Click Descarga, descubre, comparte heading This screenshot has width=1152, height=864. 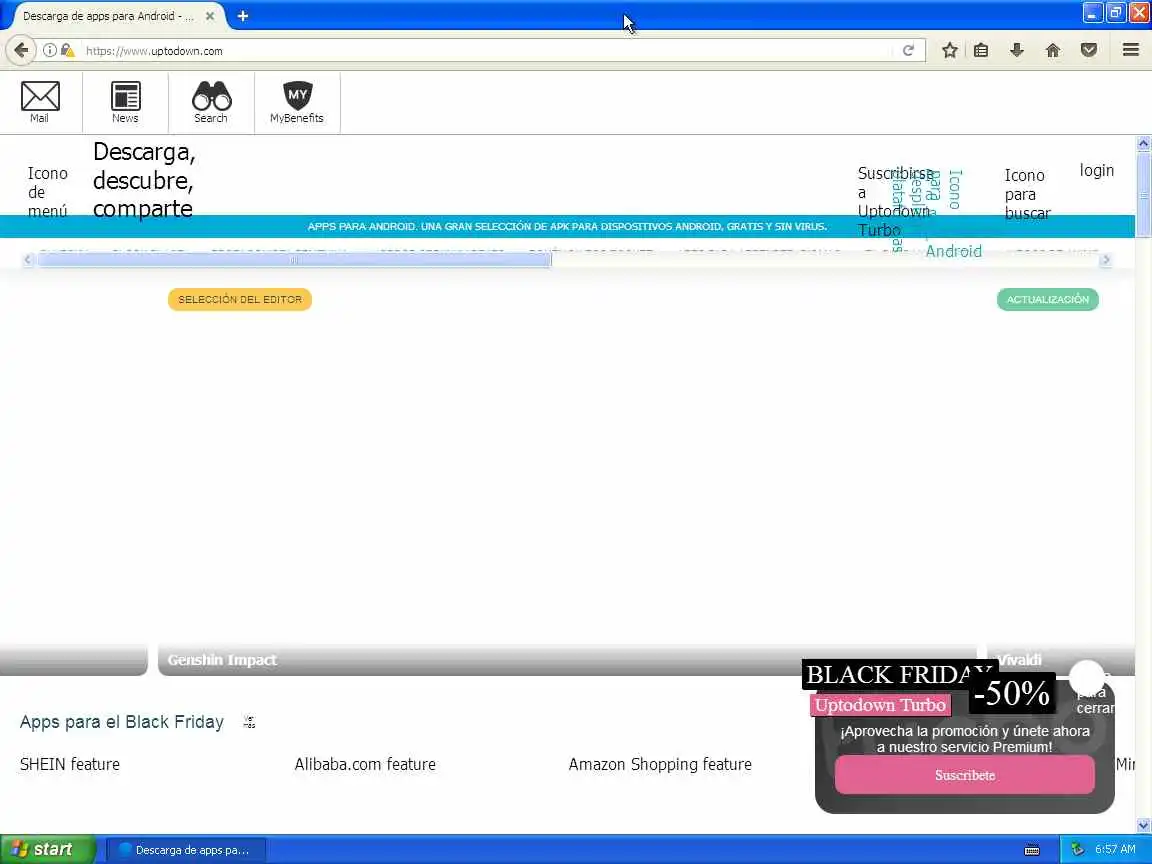pos(144,180)
